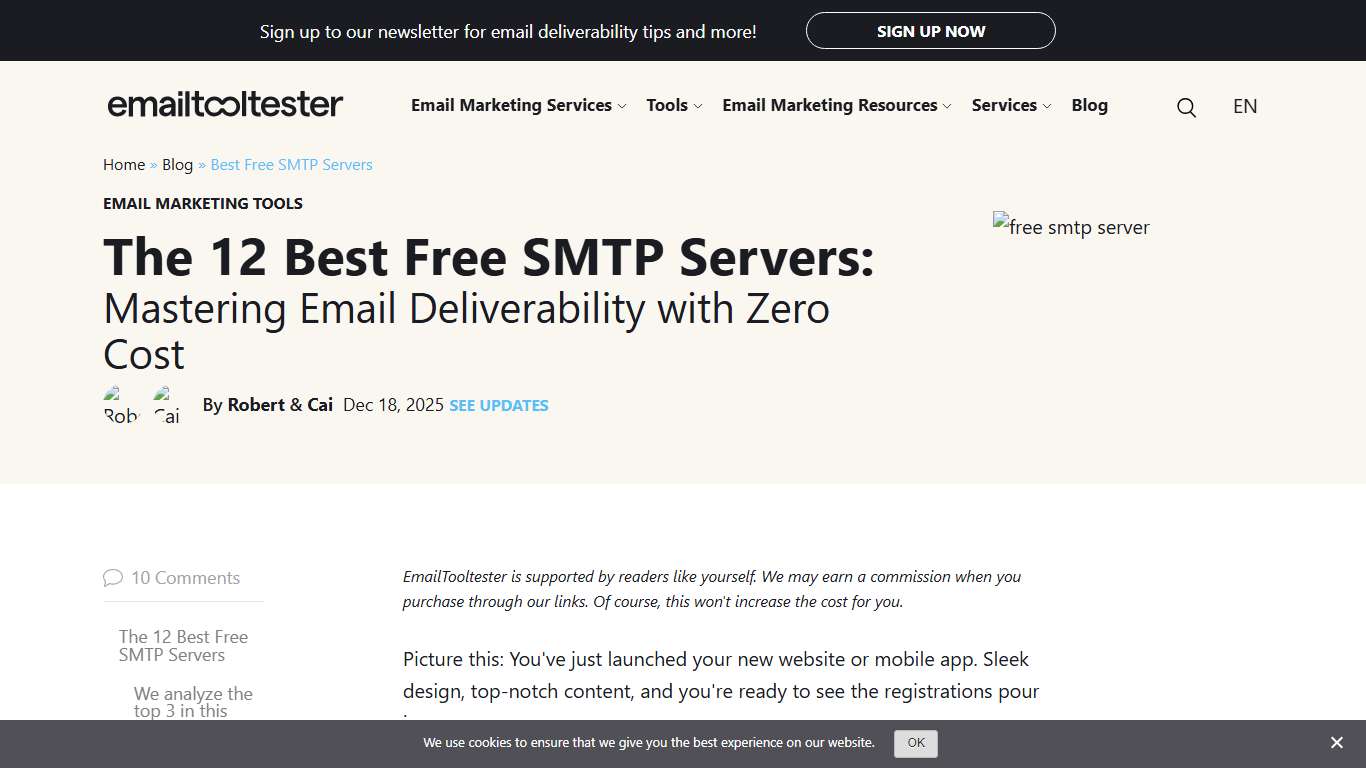The image size is (1366, 768).
Task: Open the Blog menu item
Action: tap(1089, 105)
